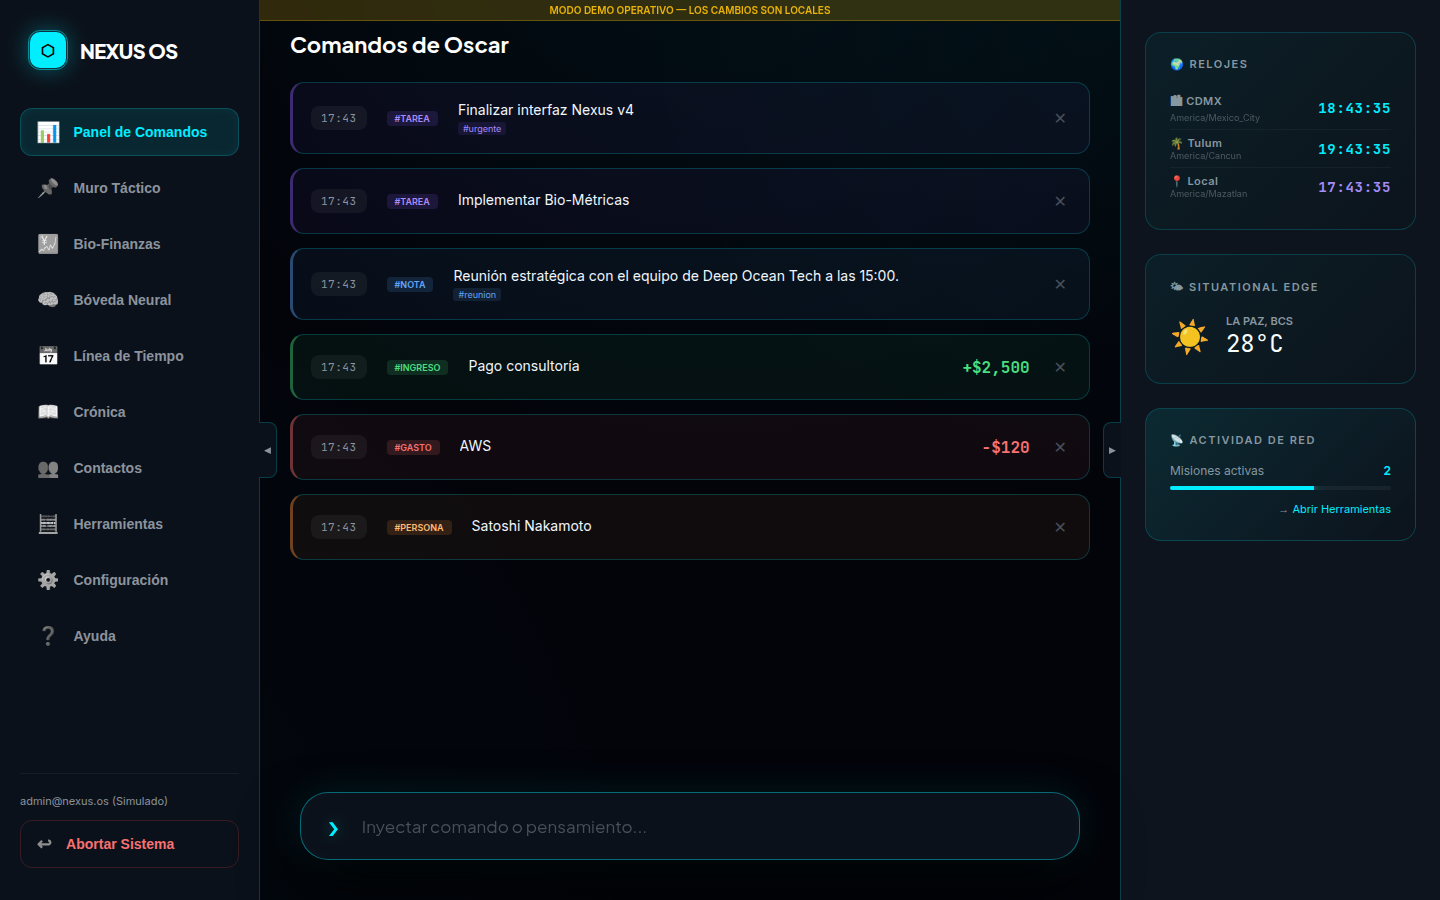Toggle the #urgente tag on Finalizar interfaz Nexus v4
The image size is (1440, 900).
tap(482, 128)
